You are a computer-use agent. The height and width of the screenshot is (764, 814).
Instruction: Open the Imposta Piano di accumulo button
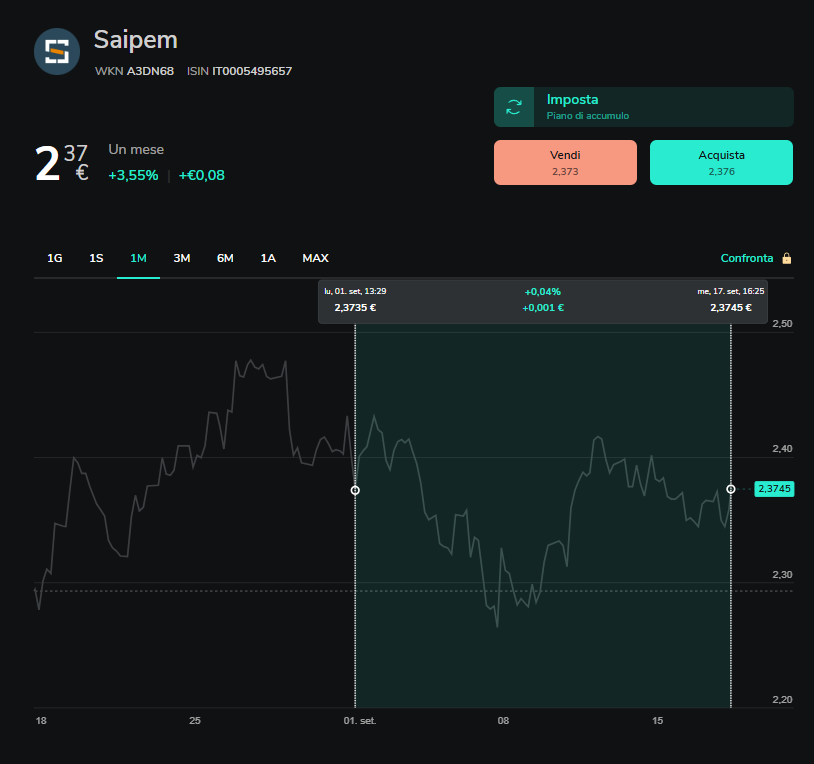coord(644,107)
